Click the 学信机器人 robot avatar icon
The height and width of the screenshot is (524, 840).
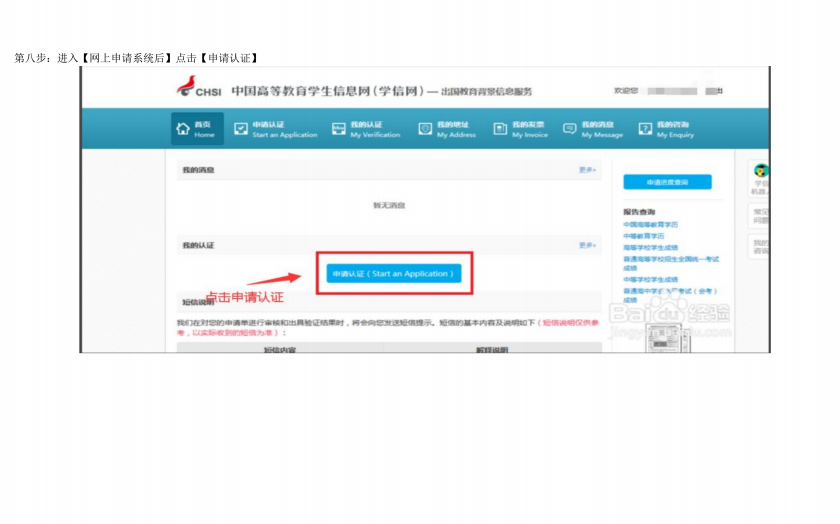coord(761,171)
